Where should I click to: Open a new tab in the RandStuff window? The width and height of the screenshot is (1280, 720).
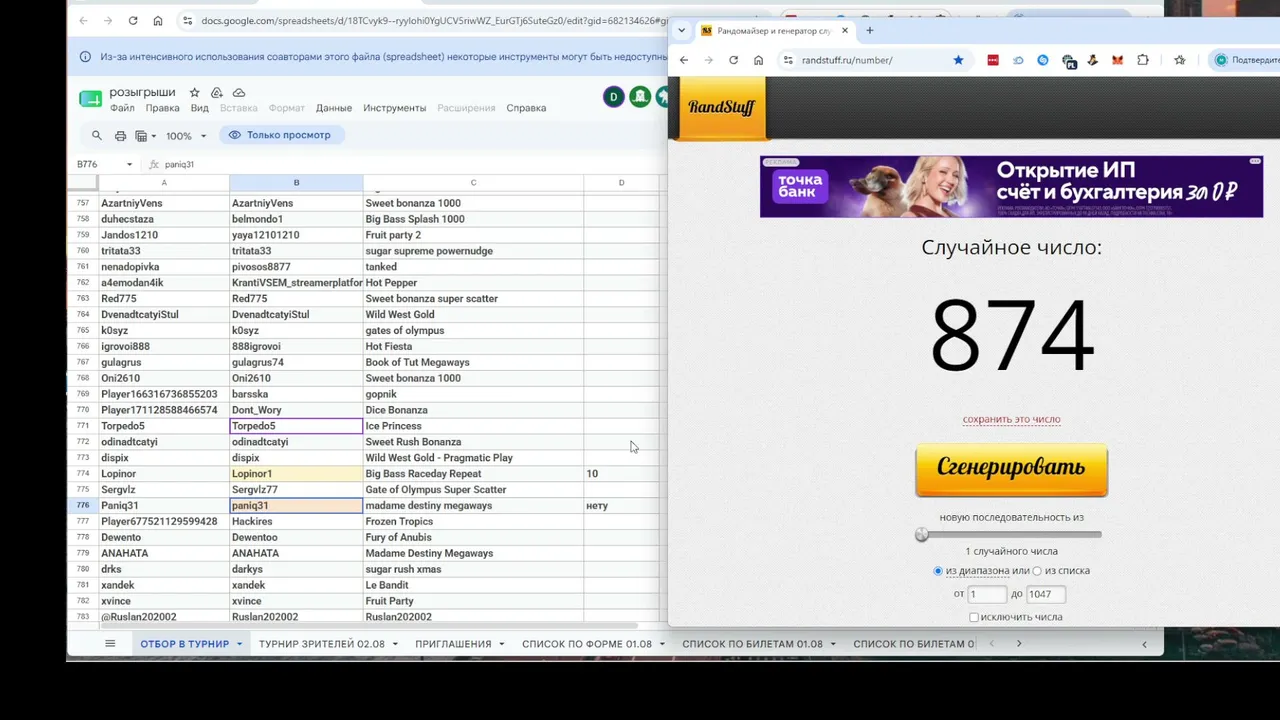870,31
